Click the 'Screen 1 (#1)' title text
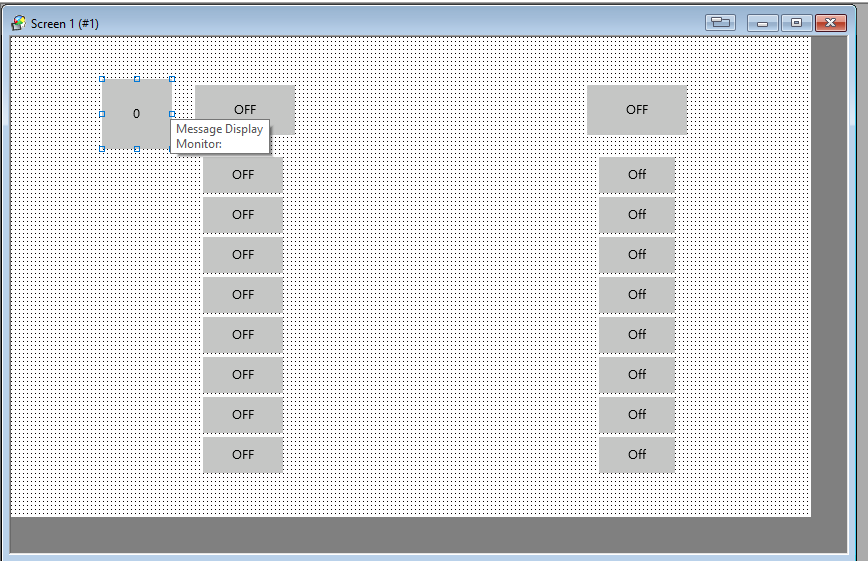The width and height of the screenshot is (868, 562). [x=64, y=24]
